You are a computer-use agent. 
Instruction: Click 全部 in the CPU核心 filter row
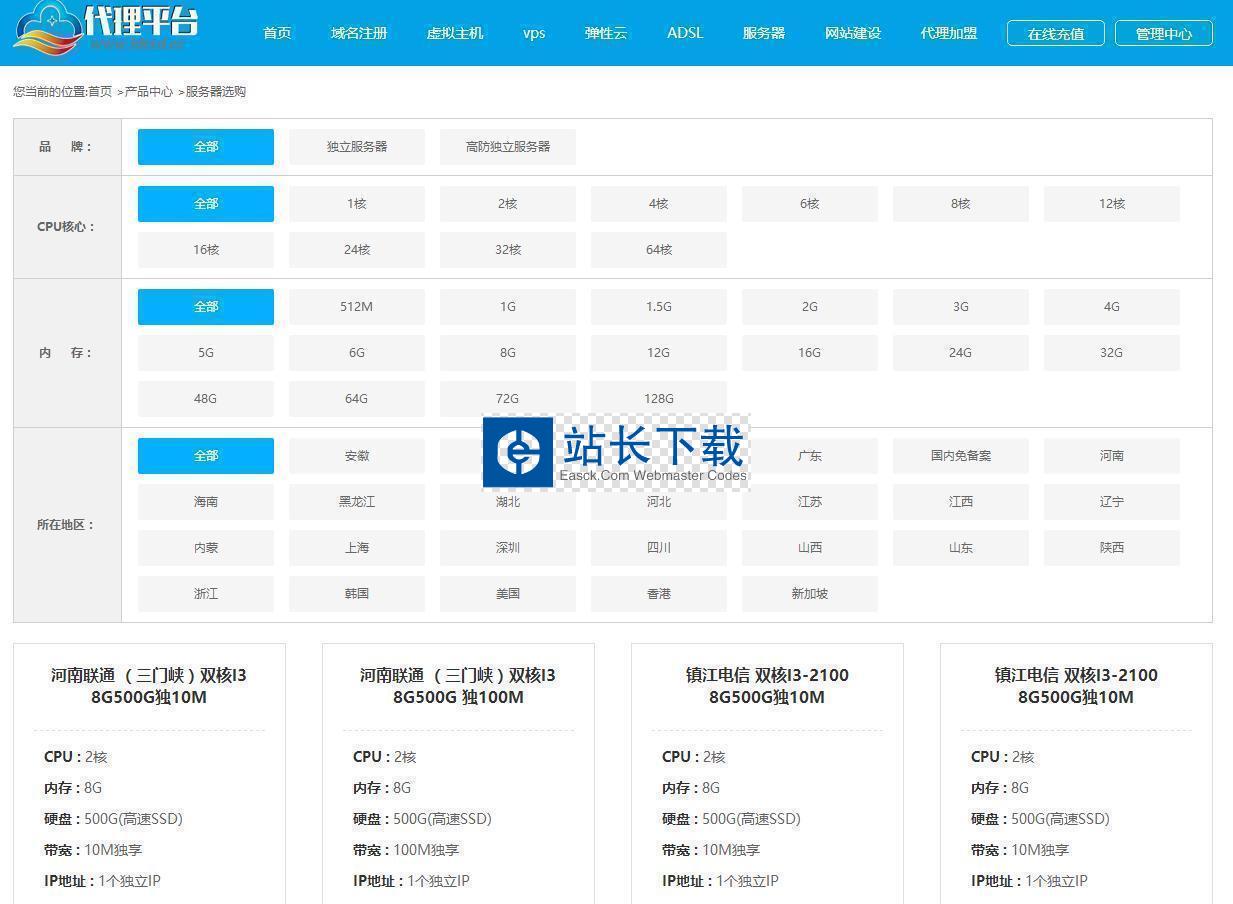(206, 204)
